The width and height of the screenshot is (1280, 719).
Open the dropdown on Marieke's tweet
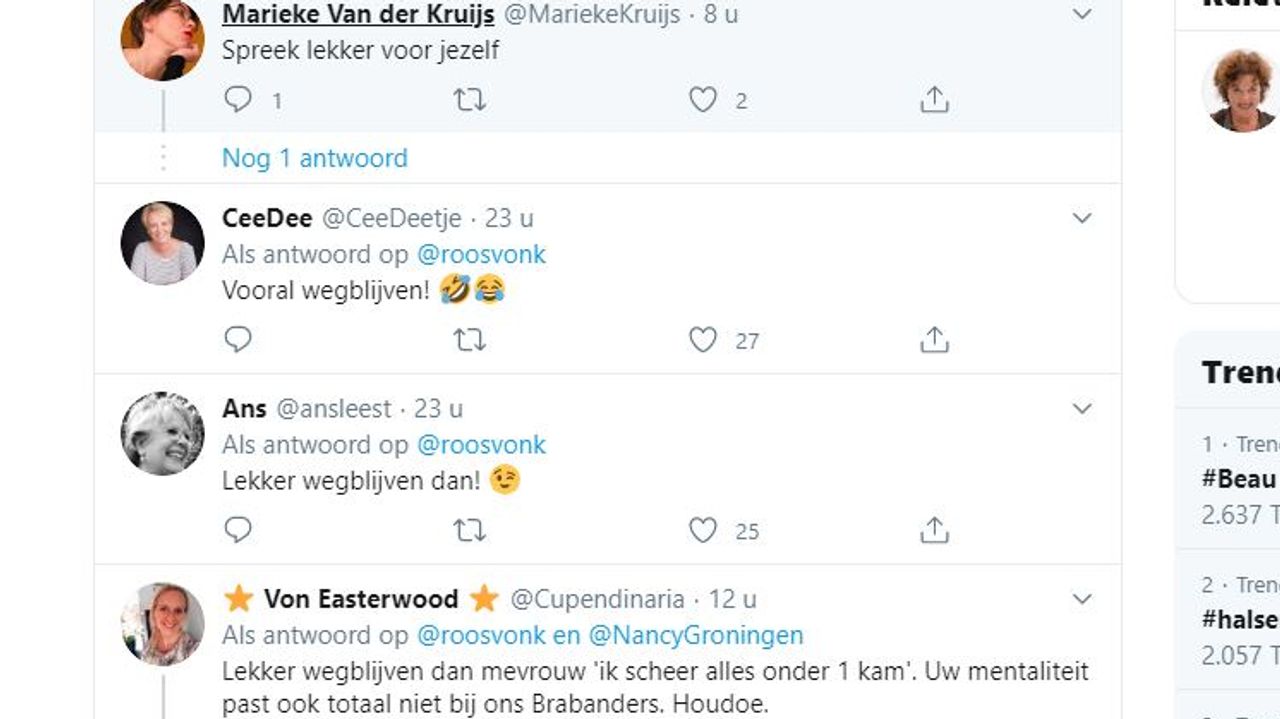(1080, 14)
